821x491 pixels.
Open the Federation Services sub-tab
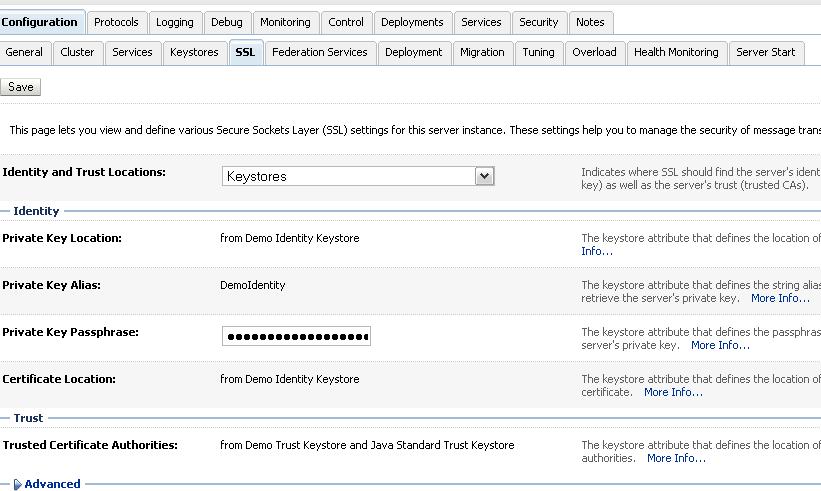319,52
